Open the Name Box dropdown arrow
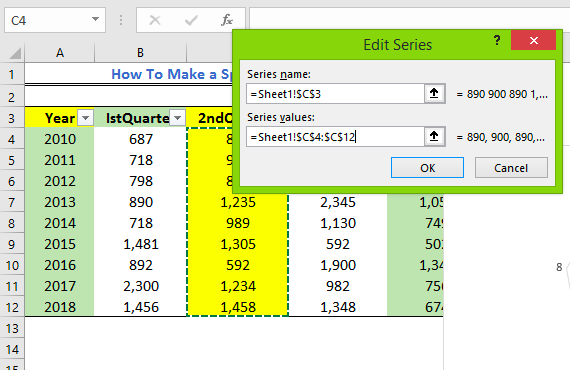 [95, 19]
